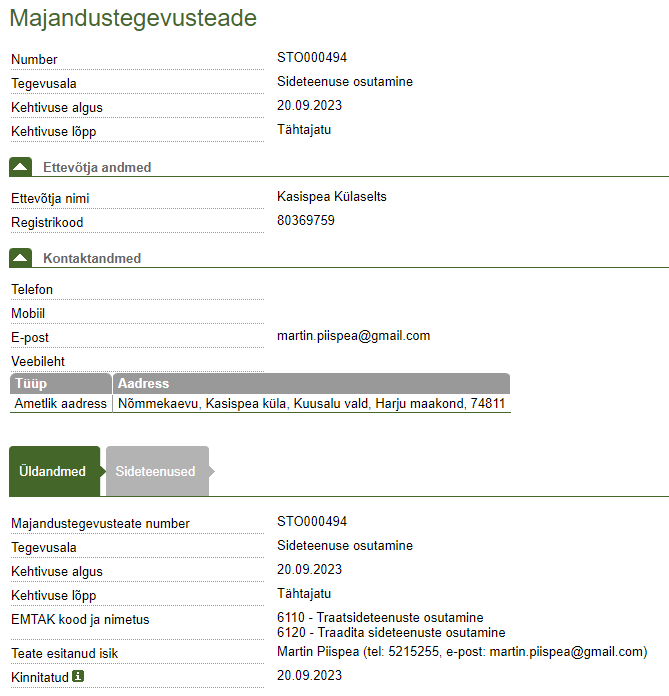The image size is (669, 696).
Task: Collapse the Kontaktandmed section arrow
Action: [x=20, y=258]
